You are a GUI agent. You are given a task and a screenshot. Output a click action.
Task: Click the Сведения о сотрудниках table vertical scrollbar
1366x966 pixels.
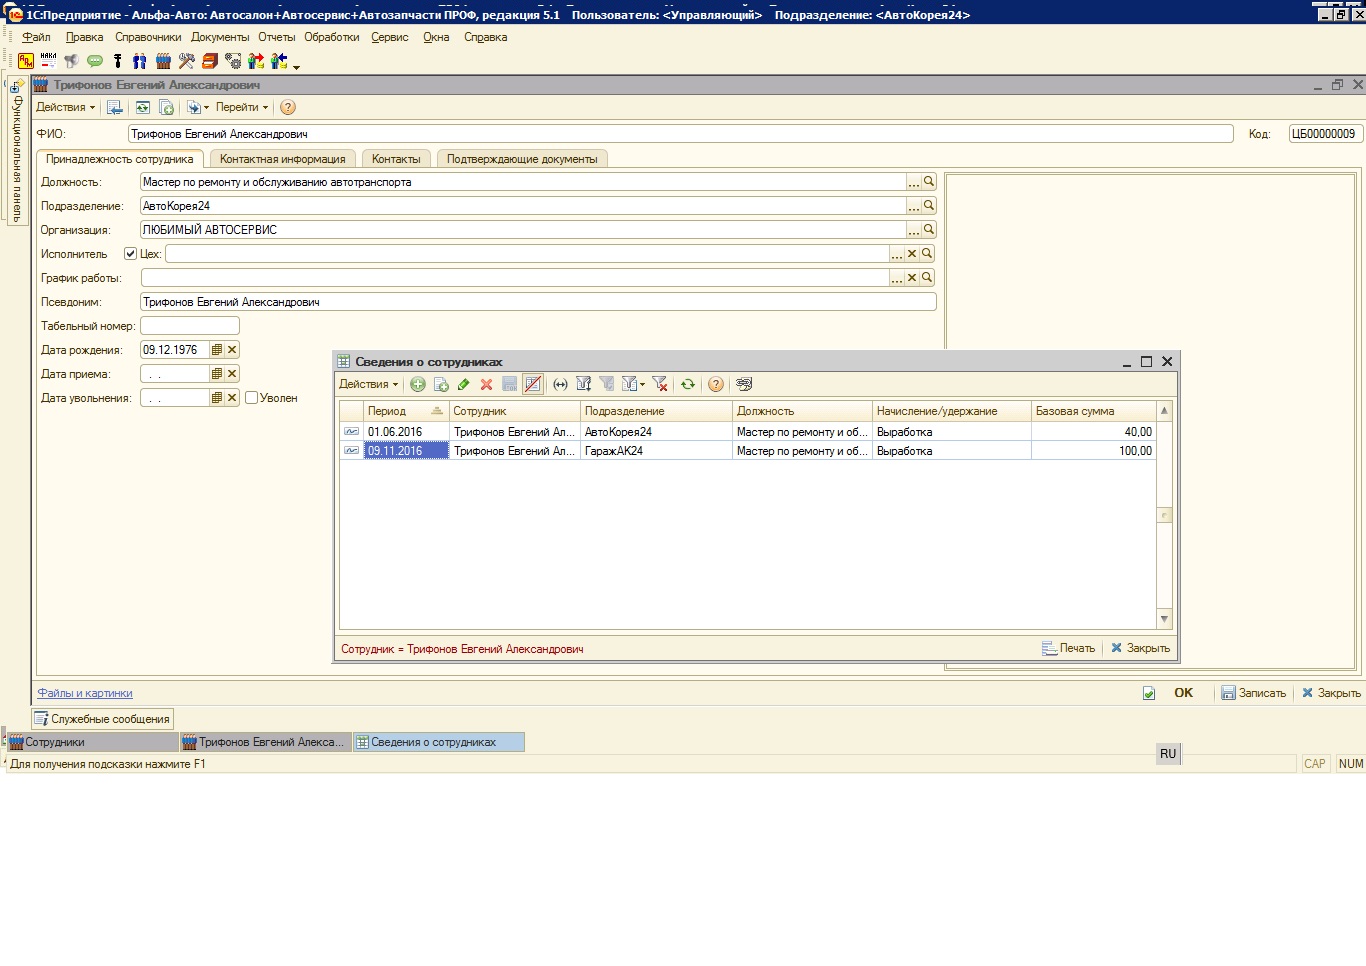coord(1164,515)
